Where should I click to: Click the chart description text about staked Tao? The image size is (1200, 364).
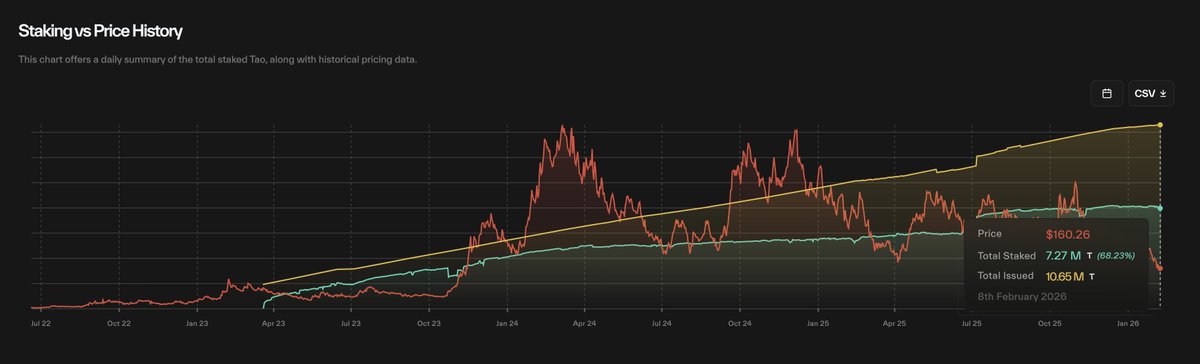pyautogui.click(x=217, y=60)
